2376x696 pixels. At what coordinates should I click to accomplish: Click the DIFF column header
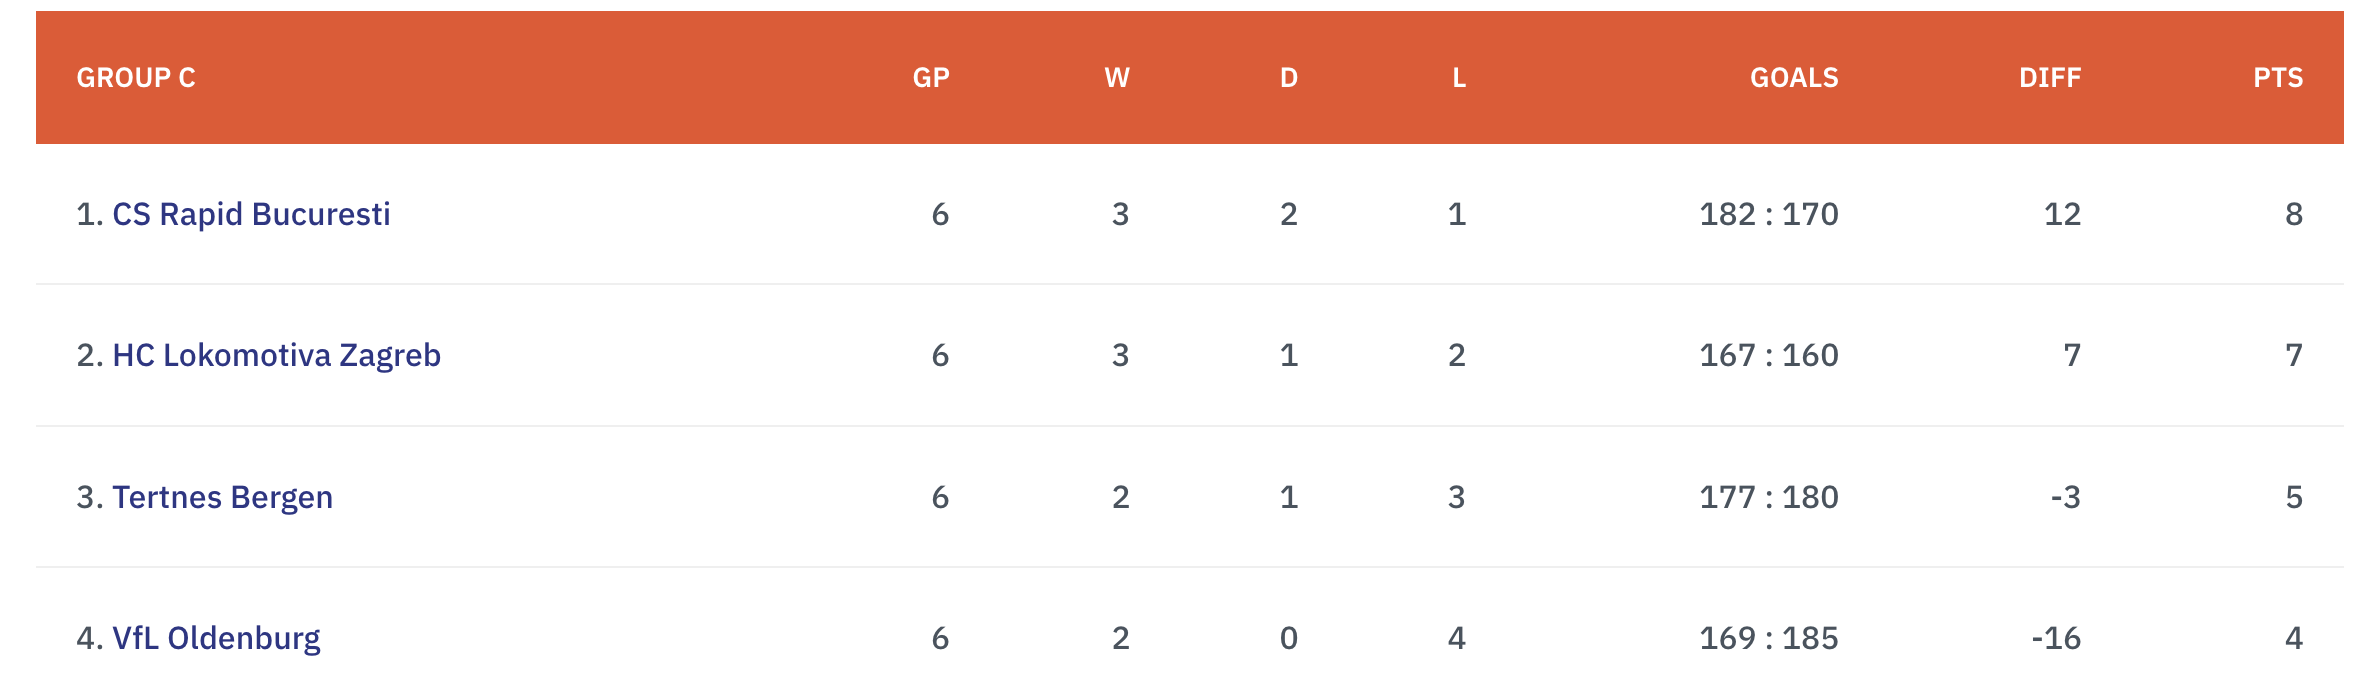pos(2050,78)
